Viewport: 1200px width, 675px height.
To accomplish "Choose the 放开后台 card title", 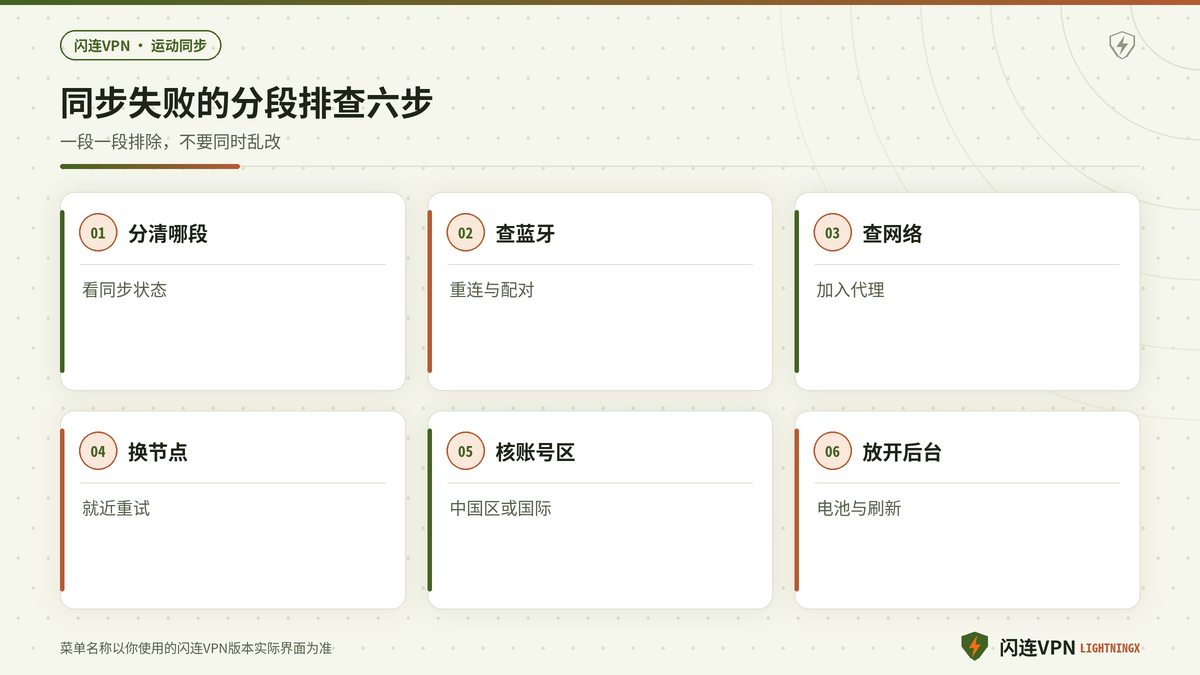I will (x=902, y=452).
